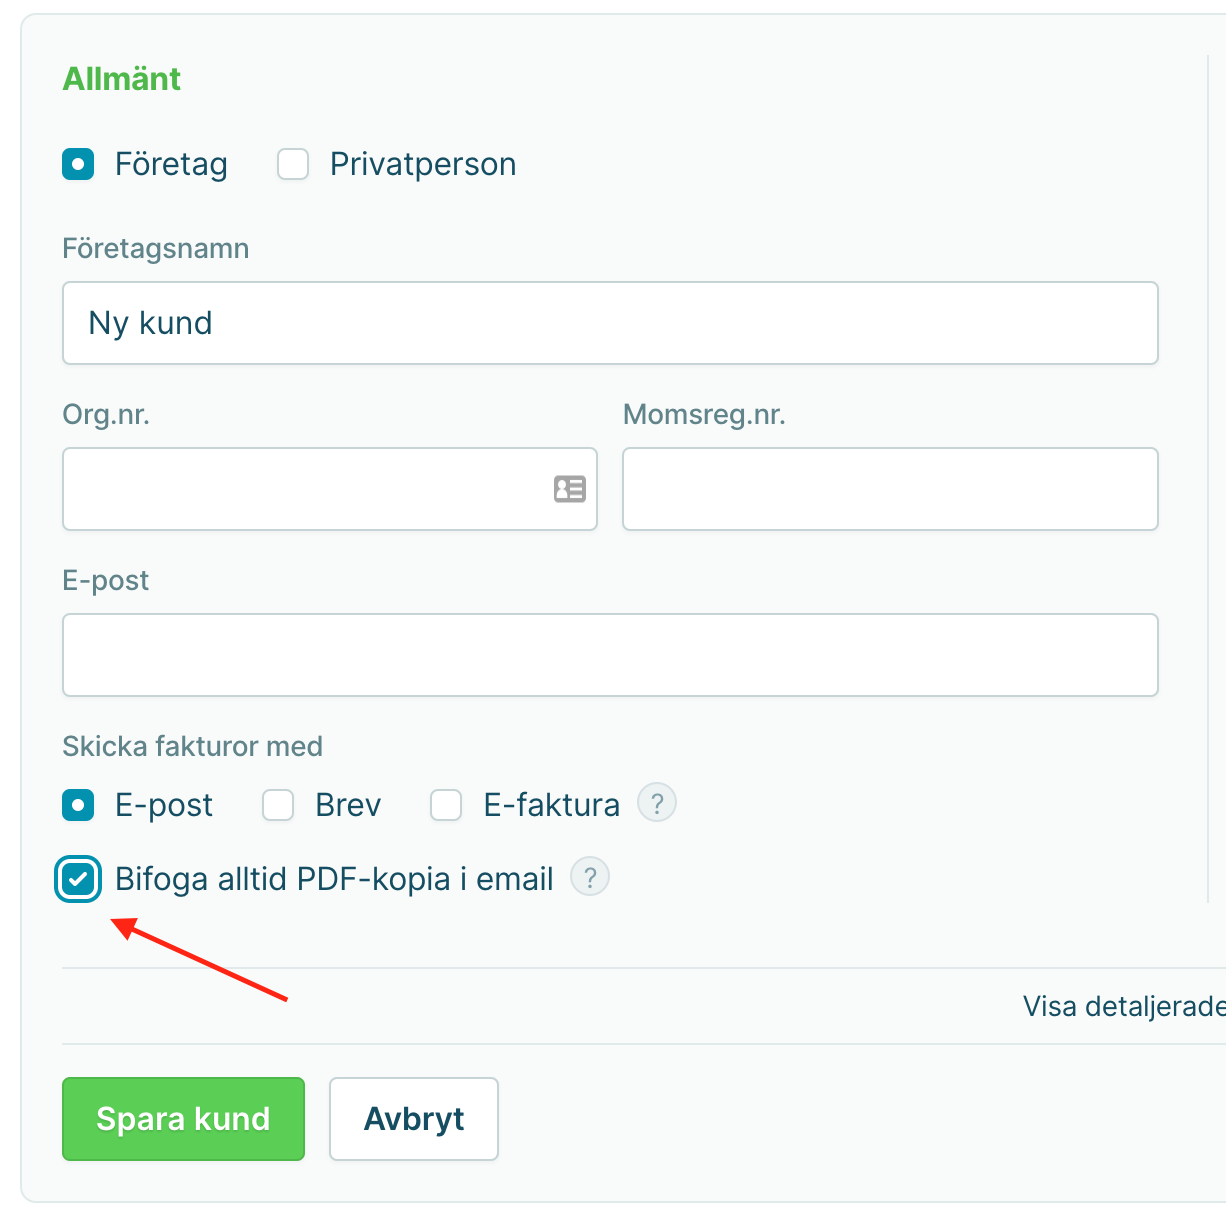1226x1218 pixels.
Task: Click the Företagsnamn field label
Action: (155, 248)
